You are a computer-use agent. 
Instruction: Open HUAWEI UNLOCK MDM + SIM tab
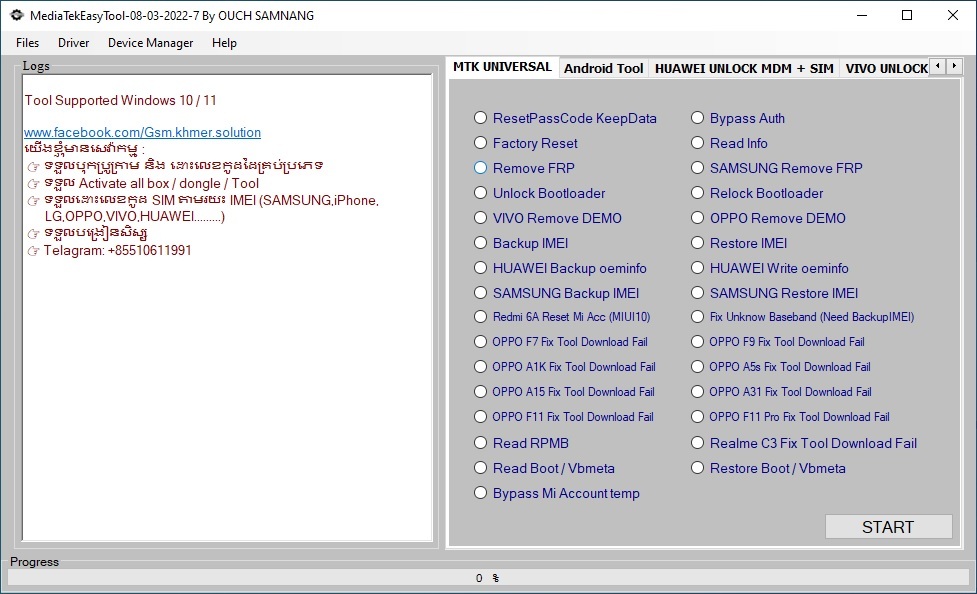coord(744,68)
